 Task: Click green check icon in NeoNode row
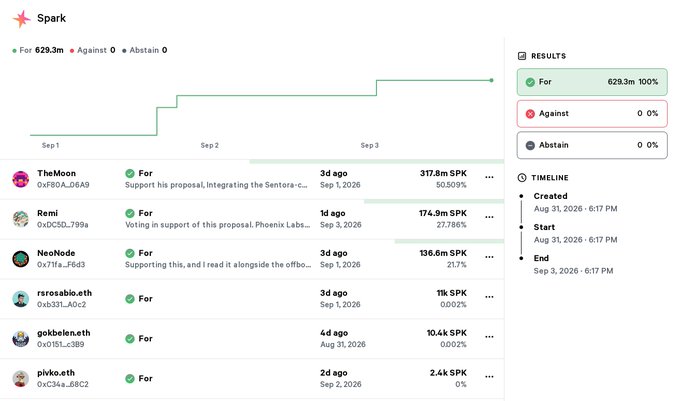click(130, 253)
